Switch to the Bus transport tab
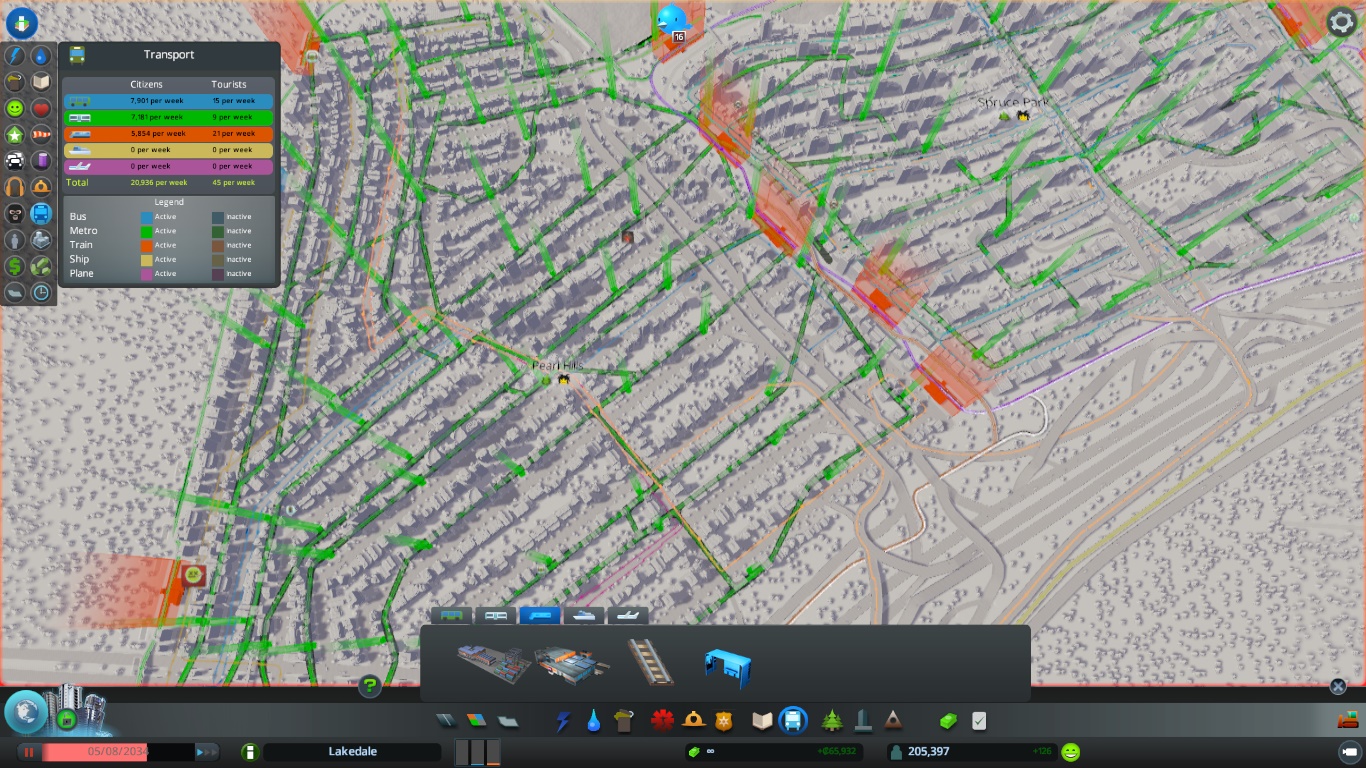Image resolution: width=1366 pixels, height=768 pixels. [x=451, y=616]
